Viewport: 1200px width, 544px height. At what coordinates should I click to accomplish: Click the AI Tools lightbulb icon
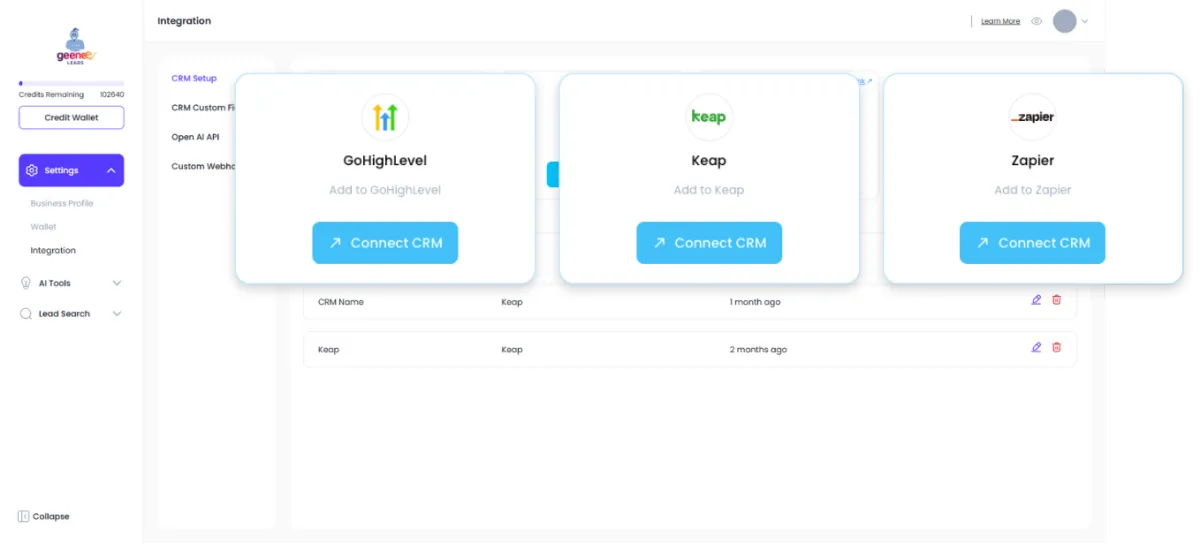coord(26,283)
